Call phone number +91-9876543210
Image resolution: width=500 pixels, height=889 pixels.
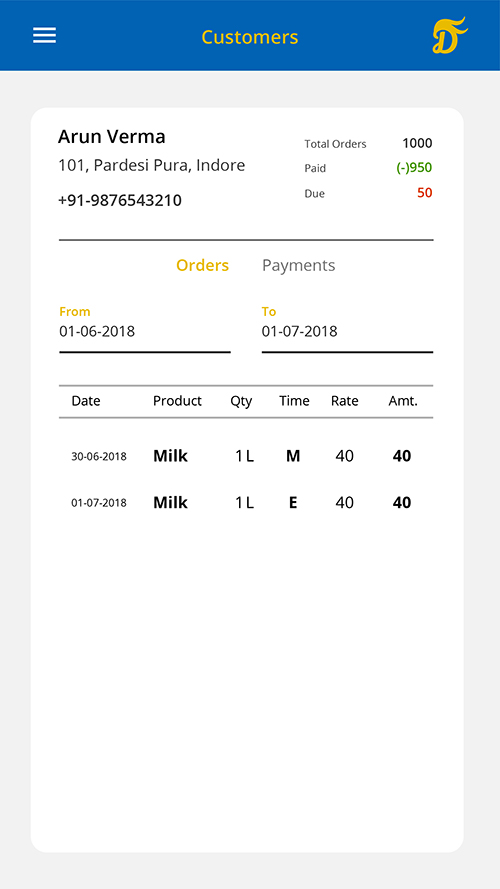tap(120, 201)
